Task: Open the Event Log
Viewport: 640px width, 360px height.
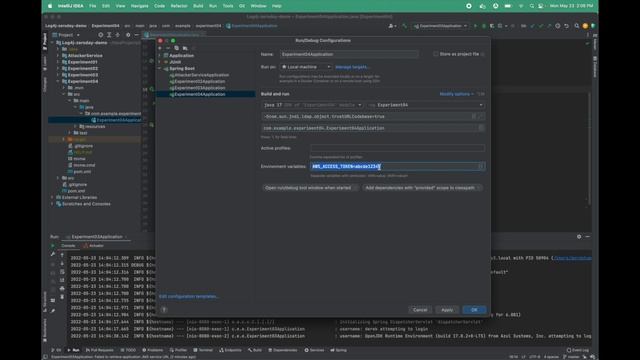Action: point(578,350)
